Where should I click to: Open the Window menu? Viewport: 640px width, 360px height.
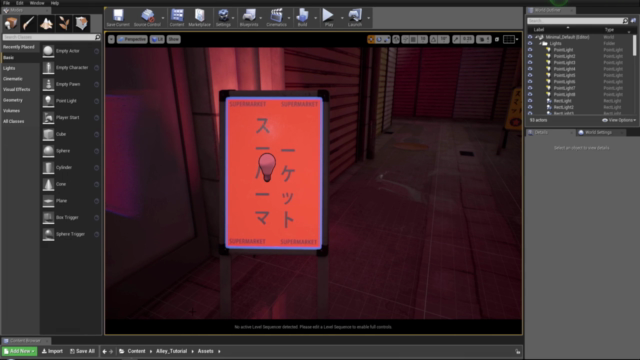pyautogui.click(x=37, y=3)
